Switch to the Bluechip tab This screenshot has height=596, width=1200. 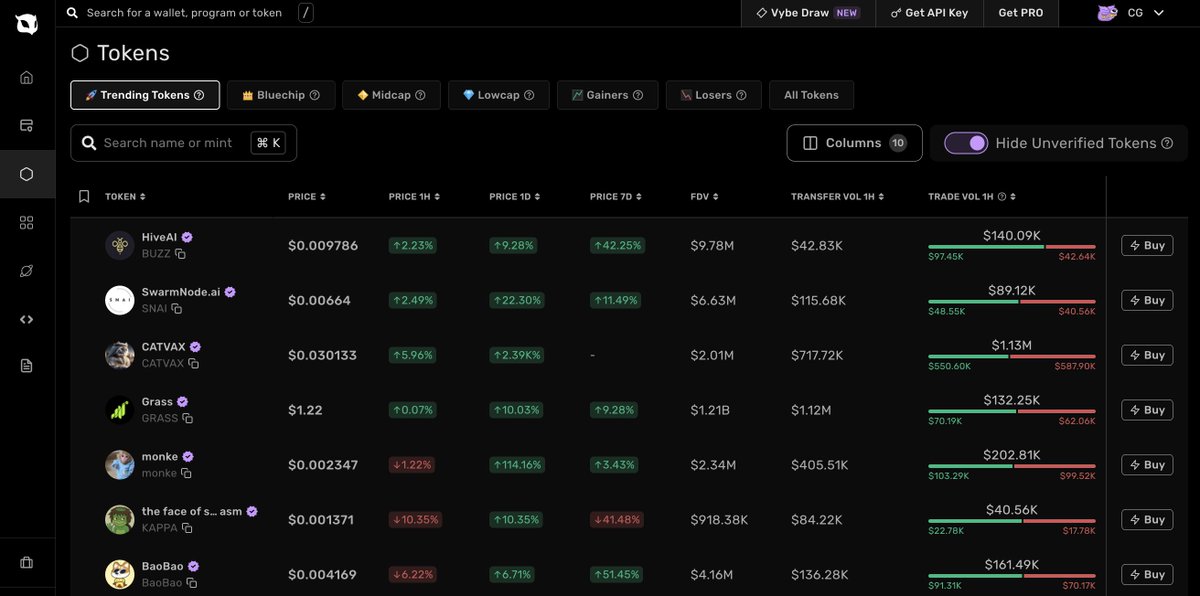click(x=281, y=95)
